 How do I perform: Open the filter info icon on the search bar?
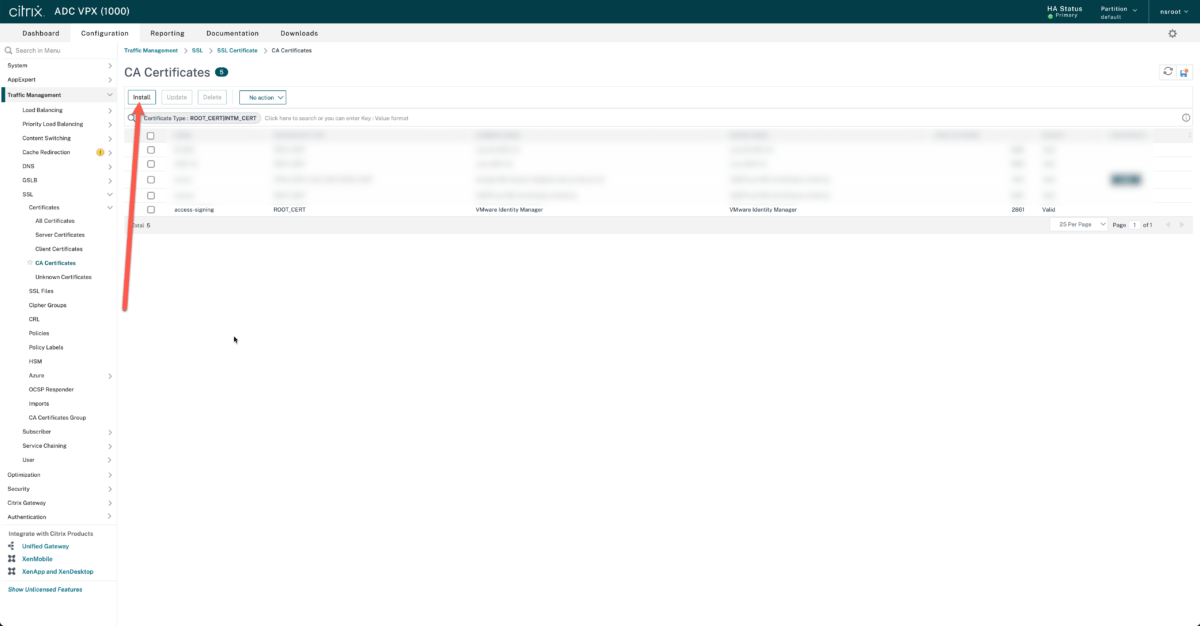1186,117
